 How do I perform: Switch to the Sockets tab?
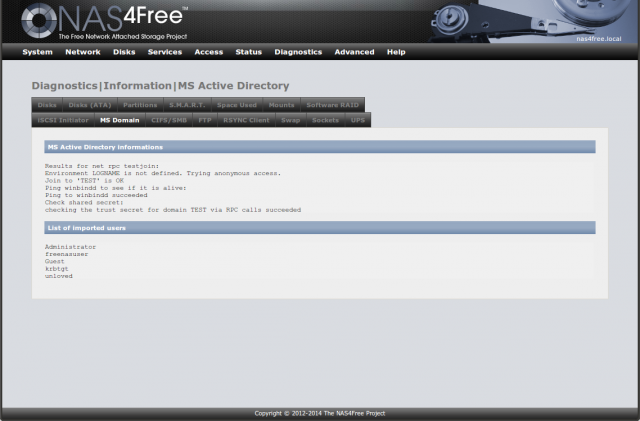[325, 120]
